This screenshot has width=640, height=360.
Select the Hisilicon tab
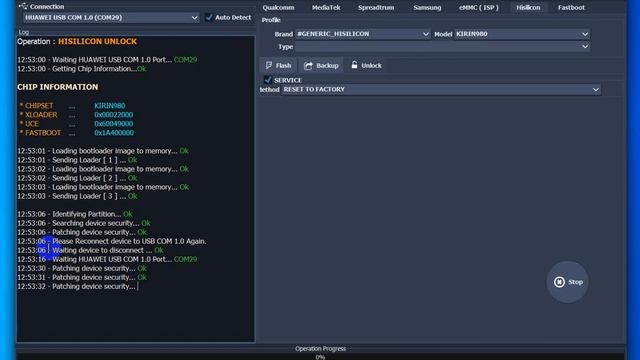click(528, 7)
